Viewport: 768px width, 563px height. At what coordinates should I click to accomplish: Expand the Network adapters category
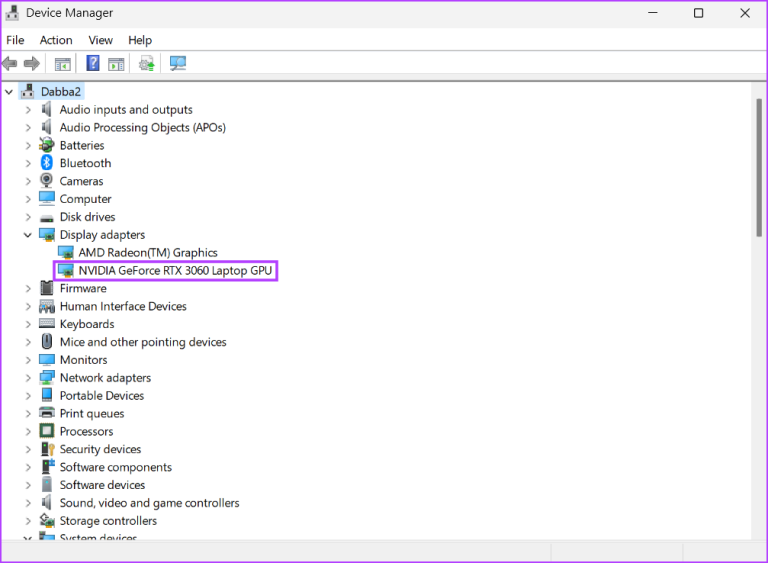point(28,378)
